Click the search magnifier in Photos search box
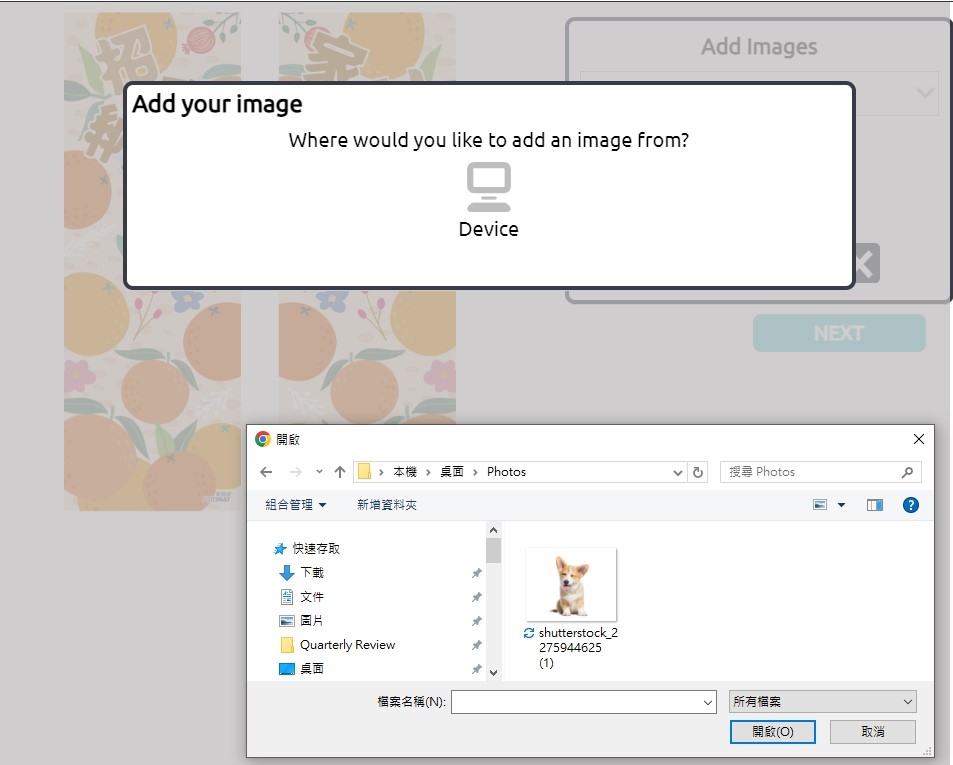Screen dimensions: 953x765 [907, 472]
